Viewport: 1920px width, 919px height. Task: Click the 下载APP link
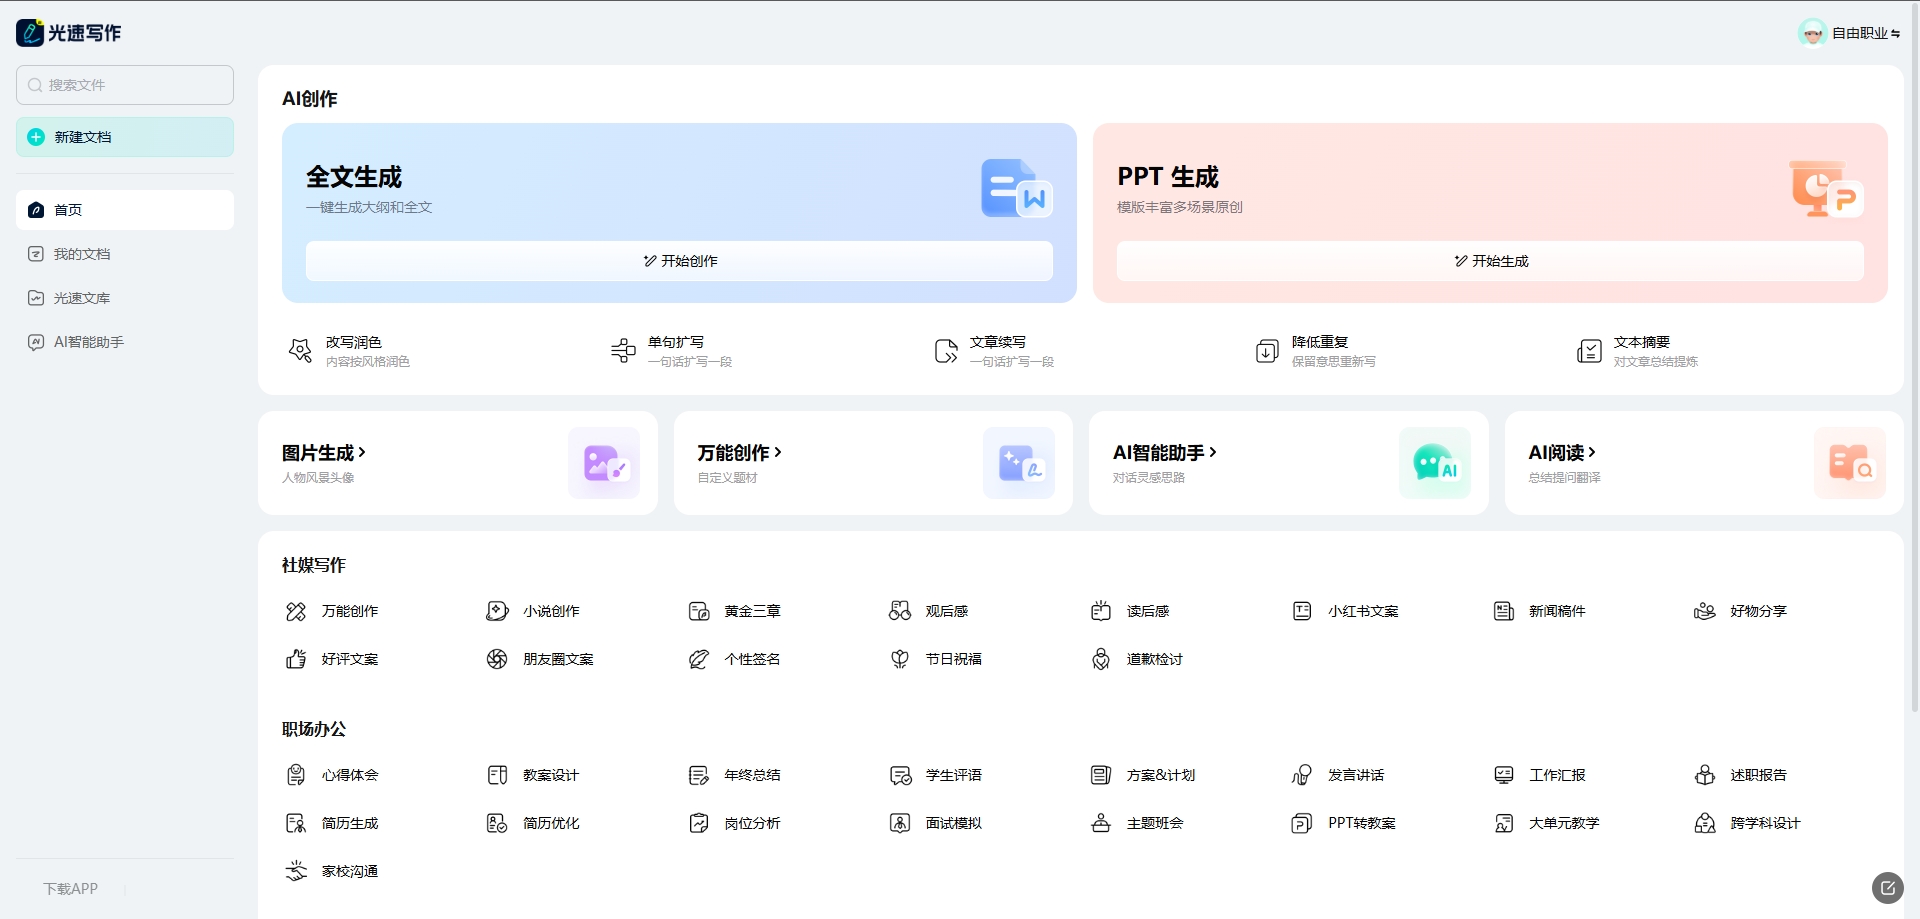[71, 888]
